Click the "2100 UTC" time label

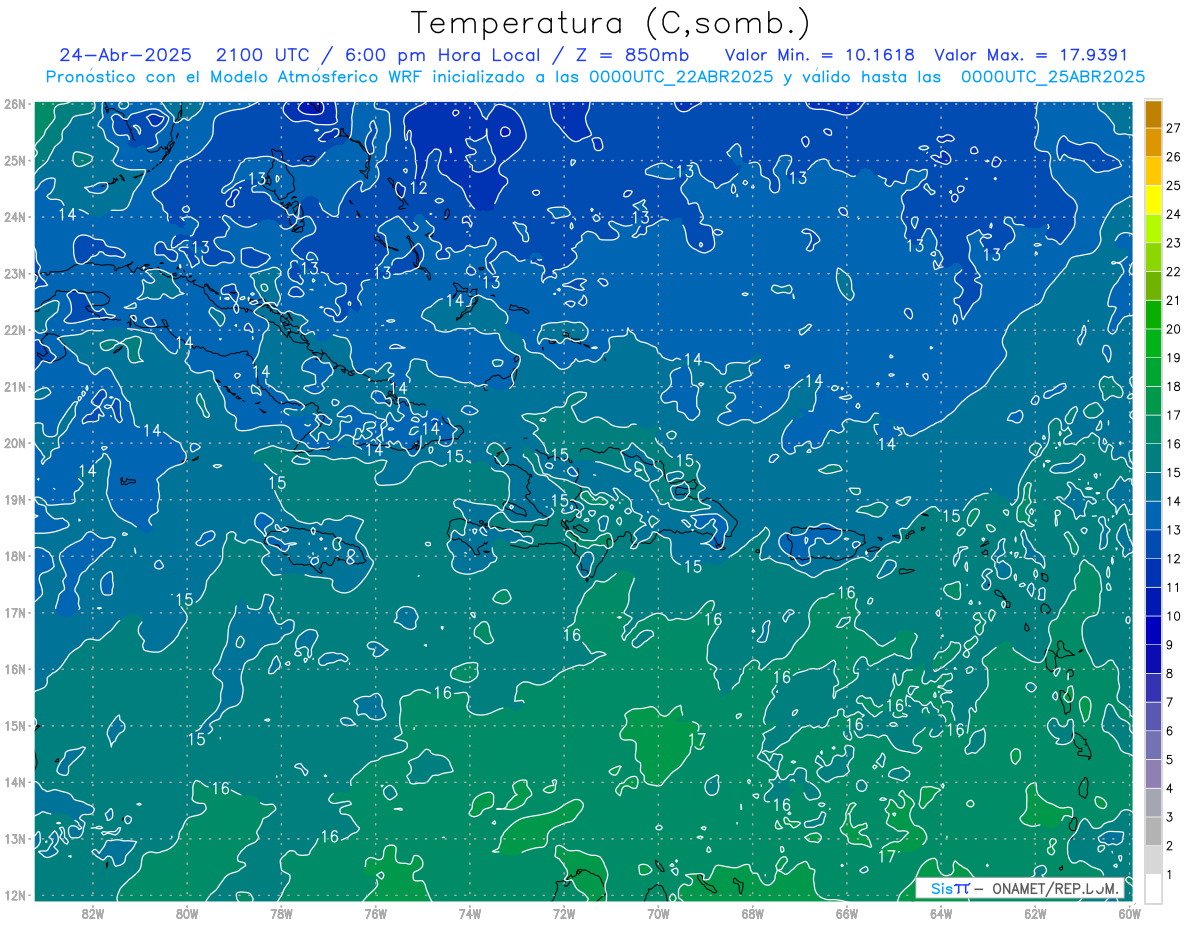point(263,55)
